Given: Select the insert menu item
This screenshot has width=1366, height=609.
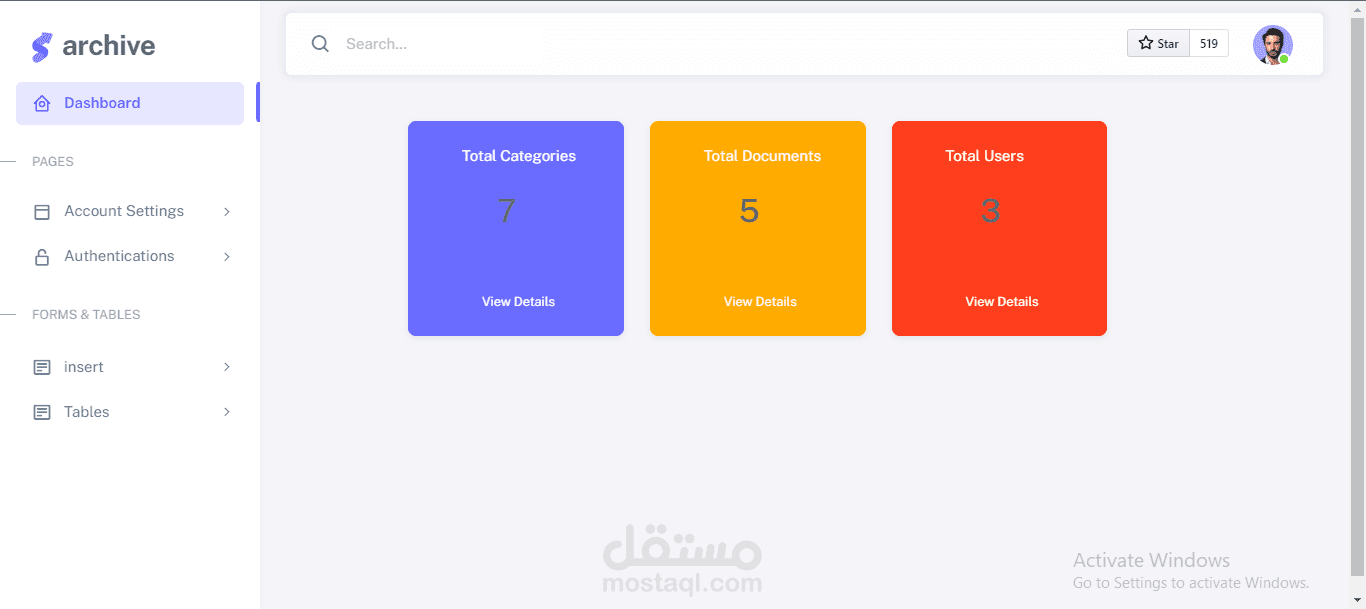Looking at the screenshot, I should (x=130, y=367).
